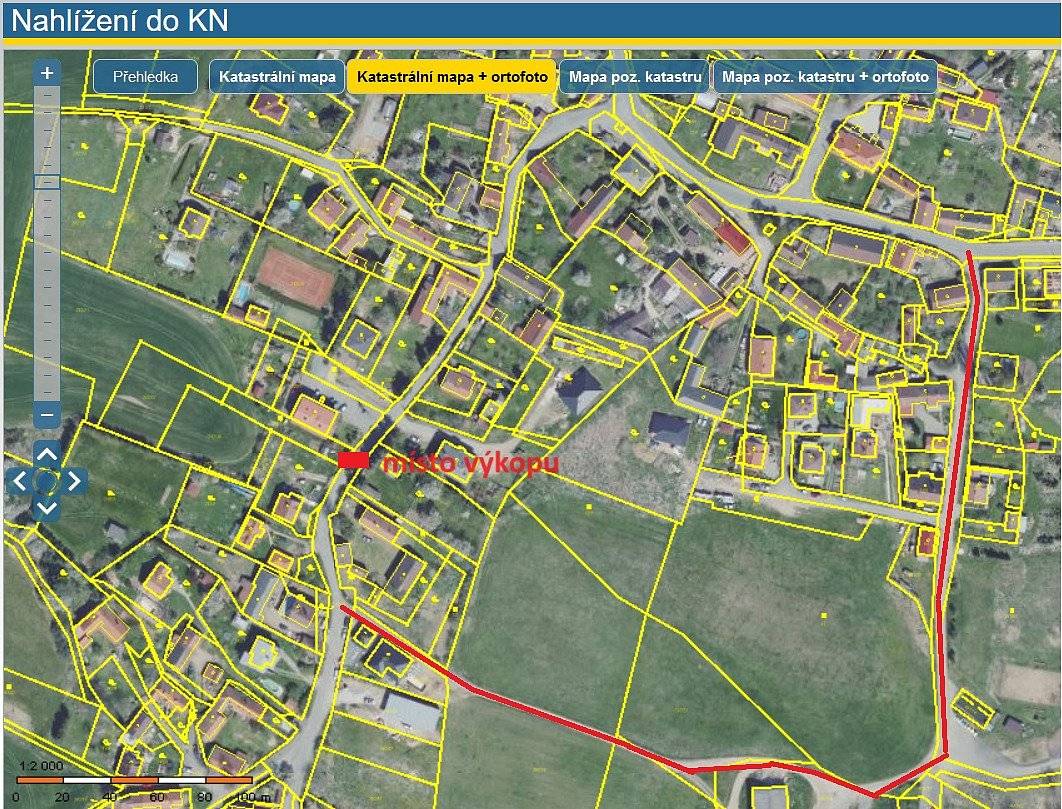Pan the map north with the up chevron
1062x809 pixels.
(x=45, y=453)
